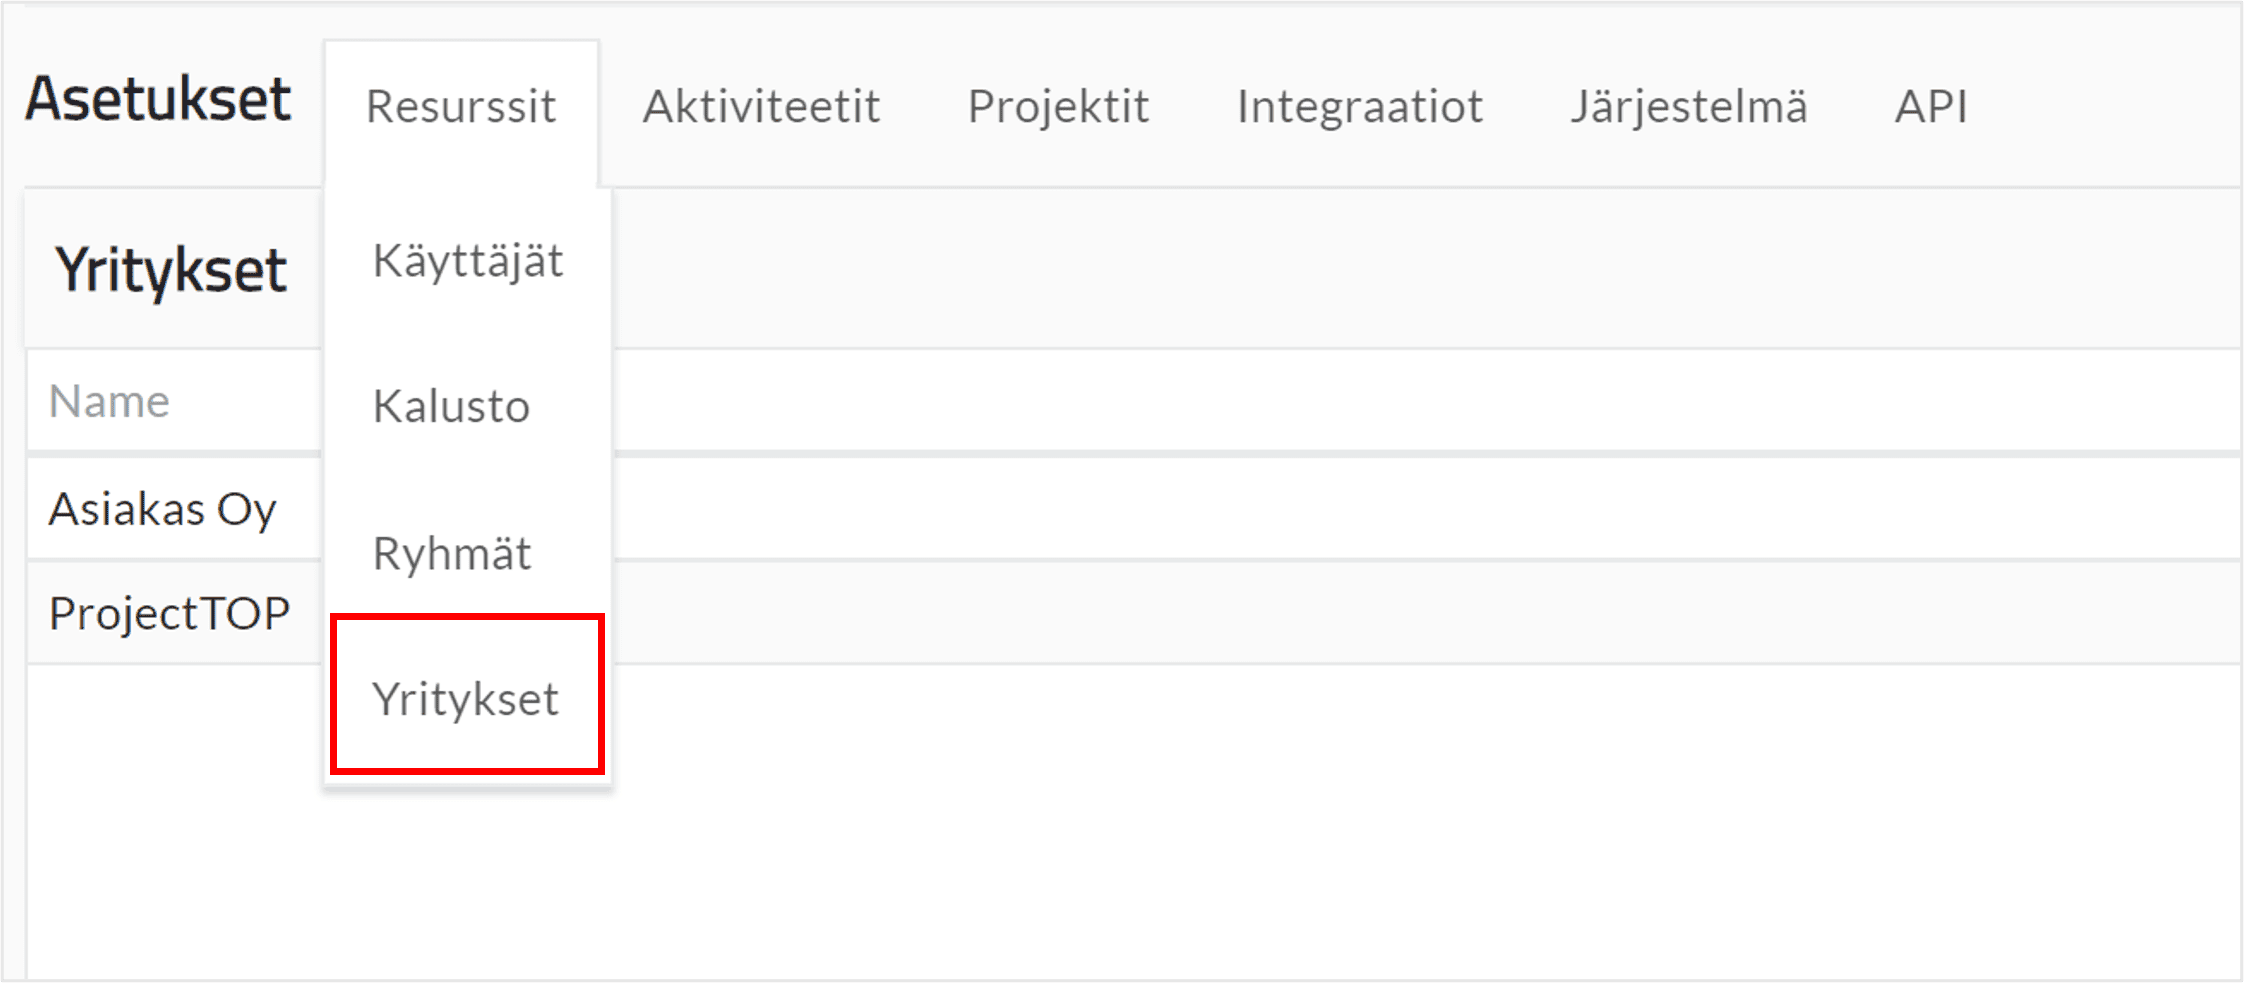Select the ProjectTOP company row
Image resolution: width=2244 pixels, height=983 pixels.
(1133, 613)
